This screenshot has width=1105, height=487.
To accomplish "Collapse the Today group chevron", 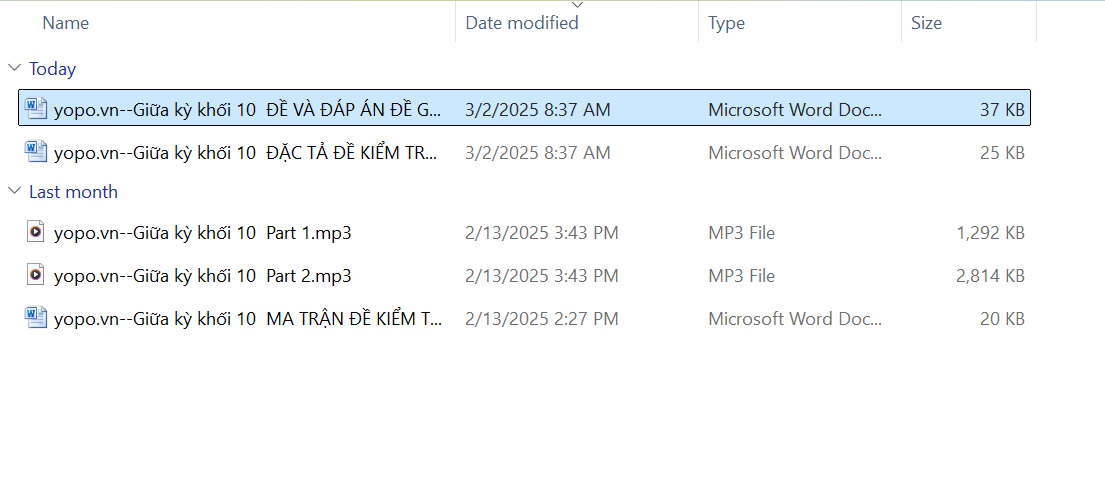I will 14,68.
